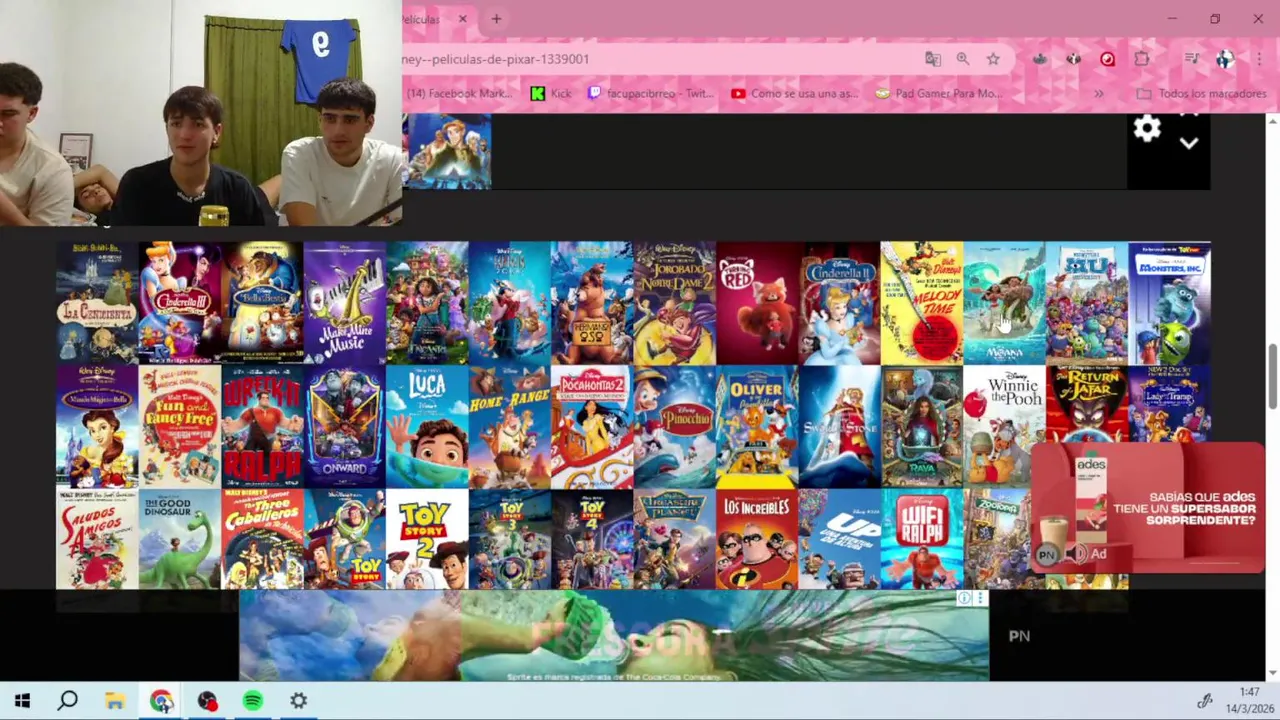Select the Toy Story 4 poster
Image resolution: width=1280 pixels, height=720 pixels.
point(592,539)
